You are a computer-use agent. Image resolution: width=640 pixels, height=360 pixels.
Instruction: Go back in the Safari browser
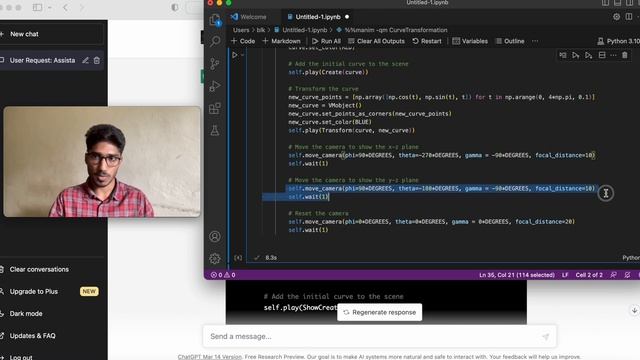pyautogui.click(x=65, y=7)
